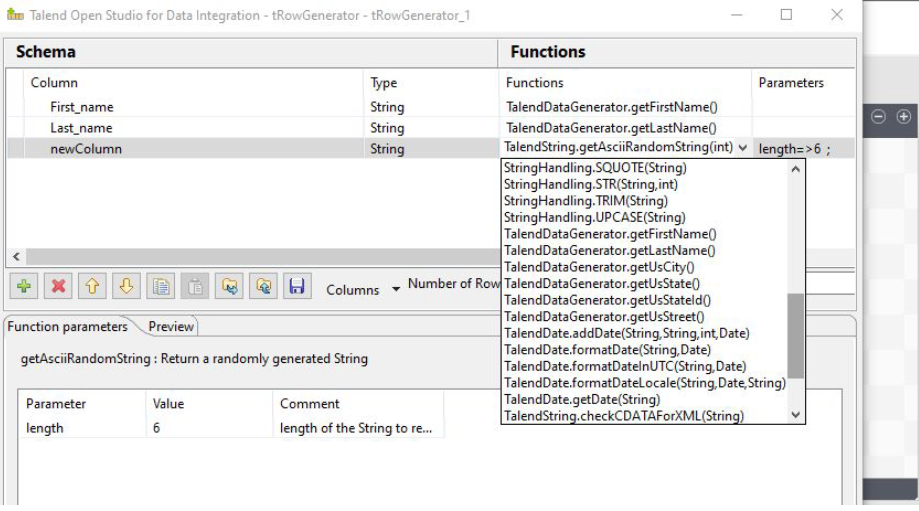Click the export schema to file icon
Viewport: 919px width, 511px height.
pos(263,287)
